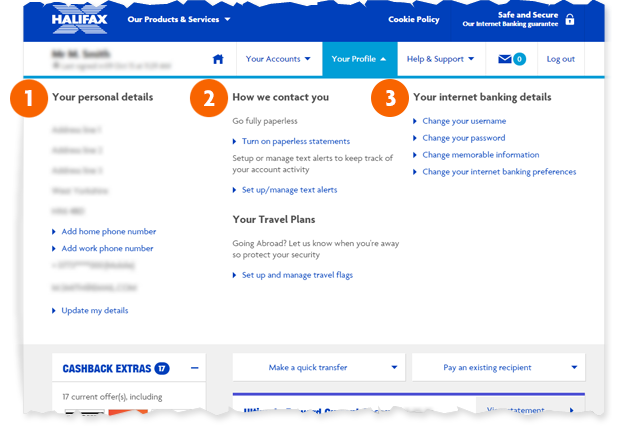Click the Your Travel Plans heading
This screenshot has width=622, height=426.
pos(274,219)
